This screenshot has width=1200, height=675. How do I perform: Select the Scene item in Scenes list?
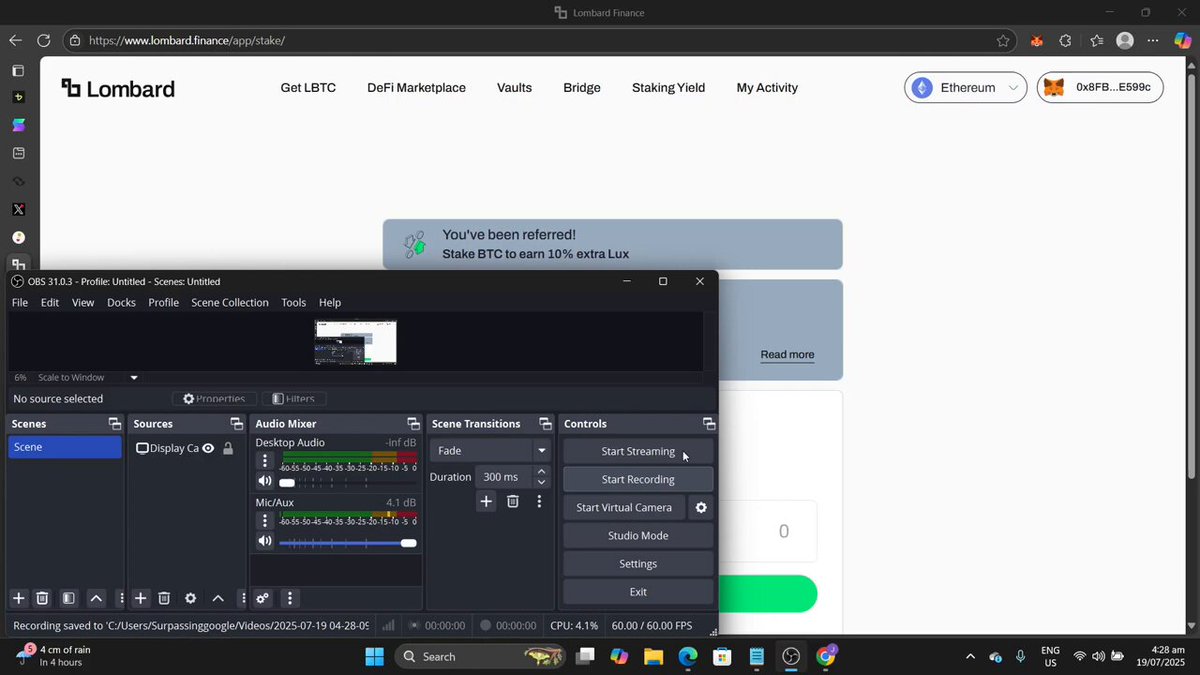click(65, 447)
